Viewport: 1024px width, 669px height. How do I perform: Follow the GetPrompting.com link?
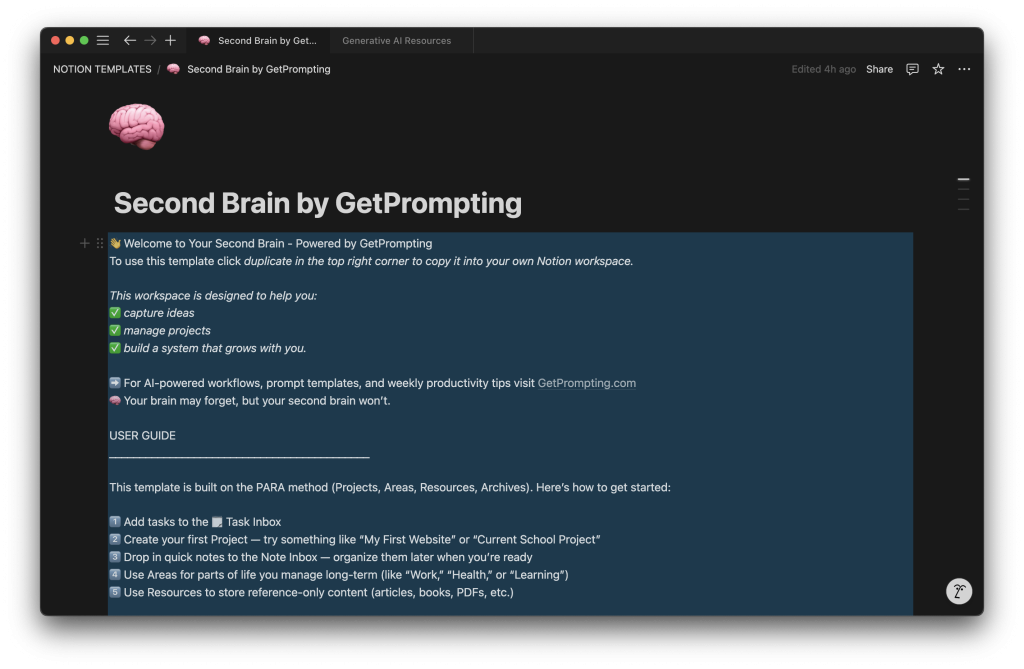point(586,383)
